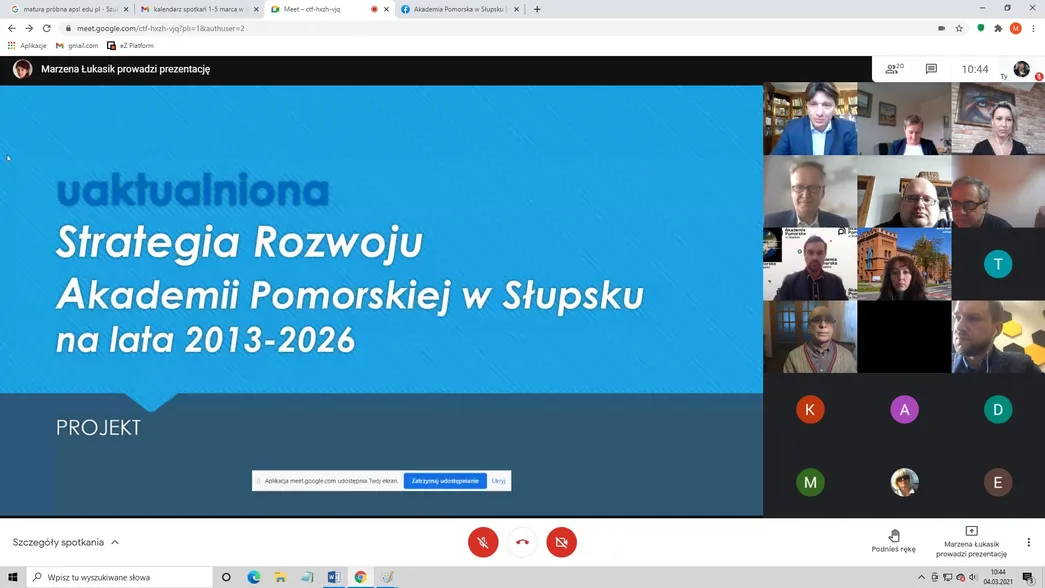The width and height of the screenshot is (1045, 588).
Task: Open Chrome from the taskbar
Action: coord(361,577)
